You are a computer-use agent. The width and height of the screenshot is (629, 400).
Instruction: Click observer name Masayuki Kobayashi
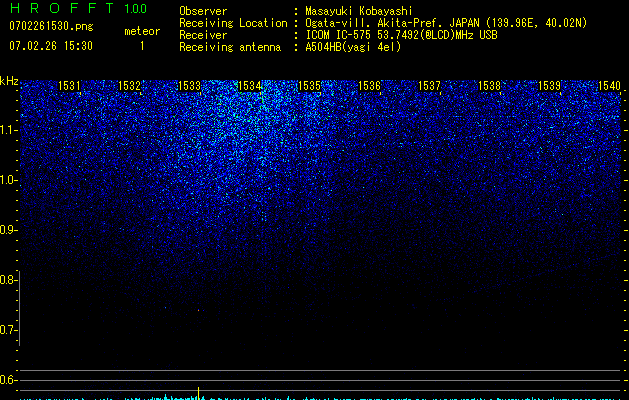click(359, 11)
